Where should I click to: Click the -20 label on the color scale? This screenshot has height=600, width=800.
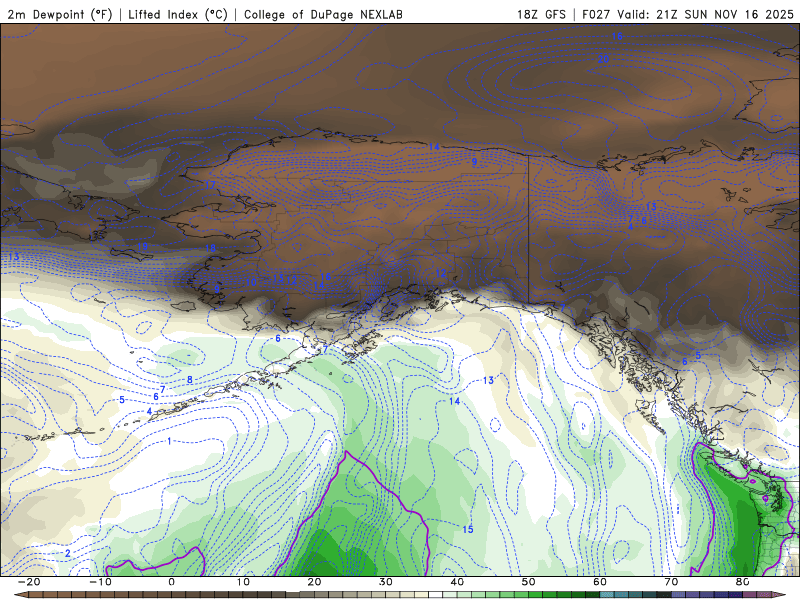(29, 582)
